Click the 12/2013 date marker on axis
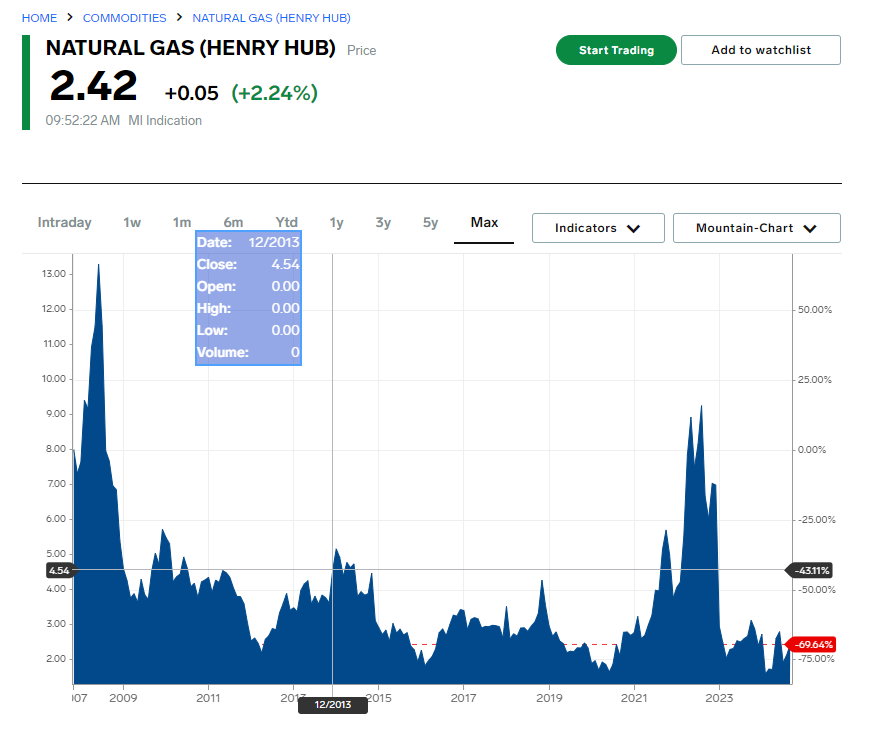 [332, 705]
